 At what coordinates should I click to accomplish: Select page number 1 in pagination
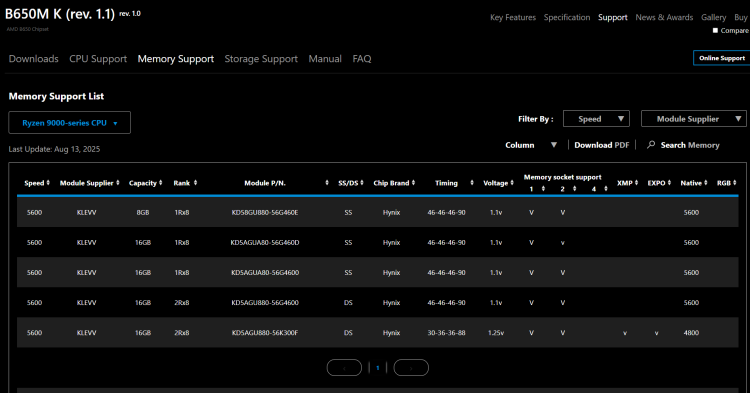378,368
